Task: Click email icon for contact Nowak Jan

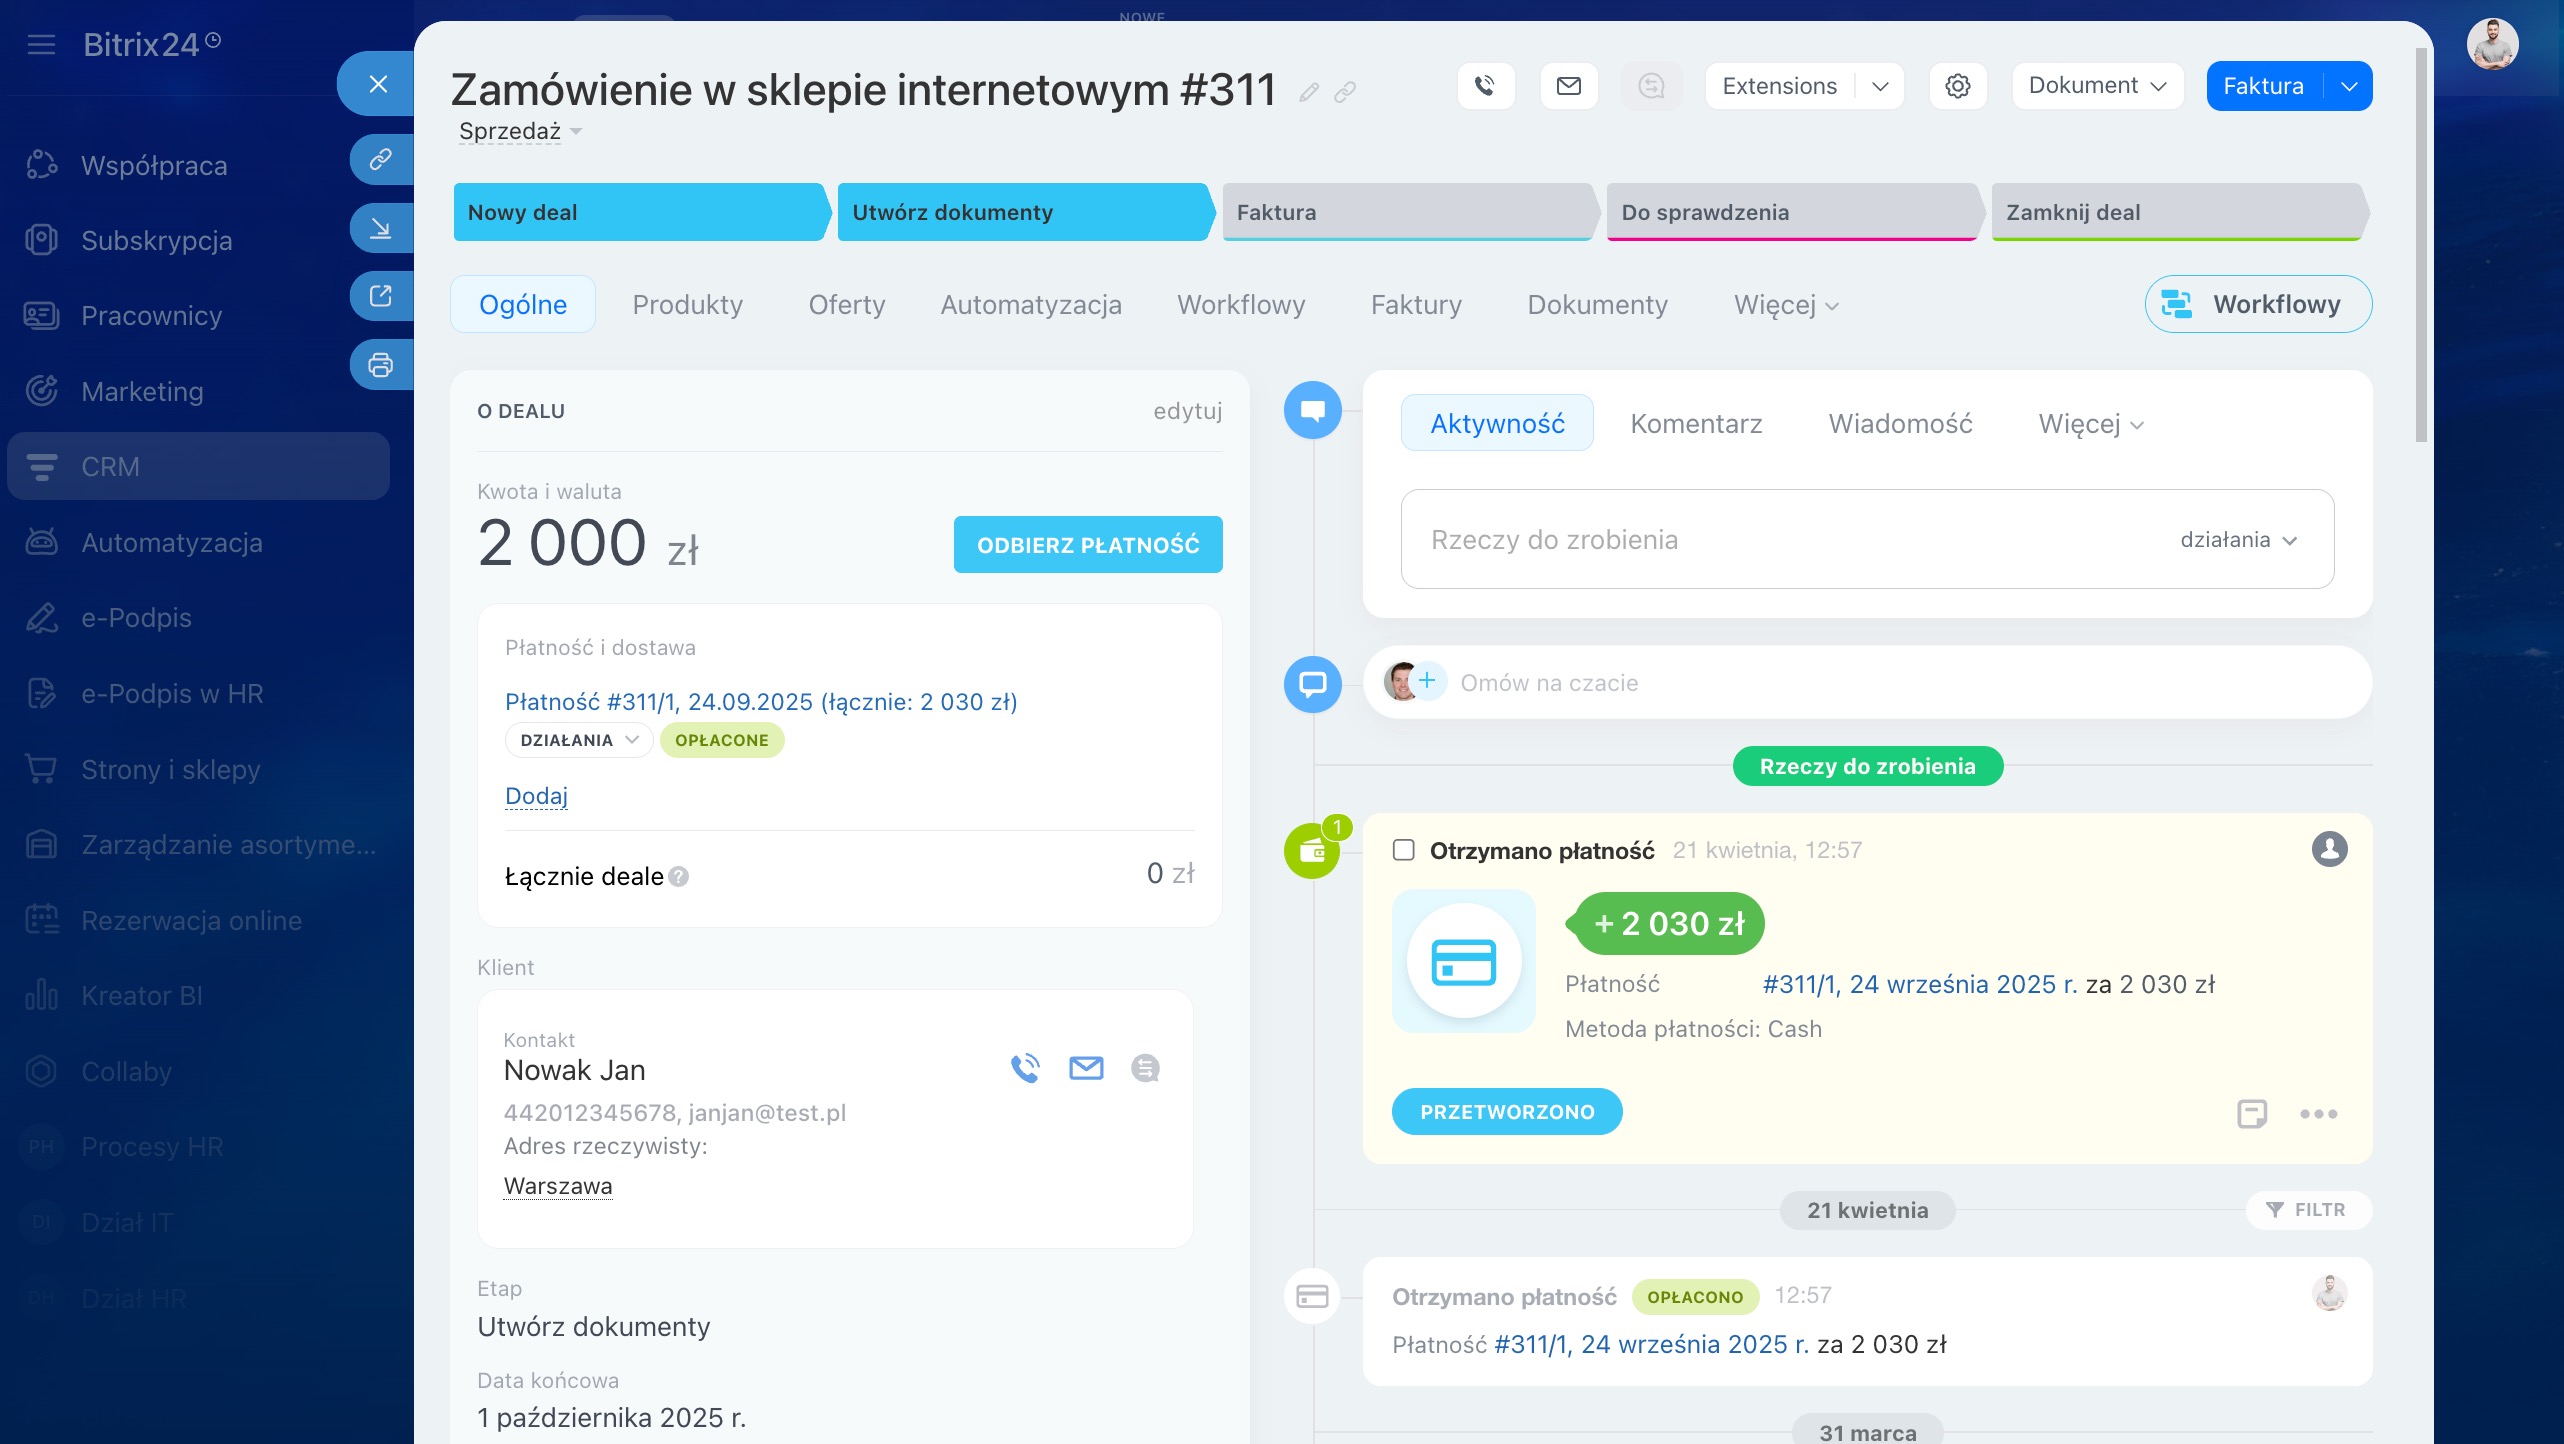Action: click(1086, 1068)
